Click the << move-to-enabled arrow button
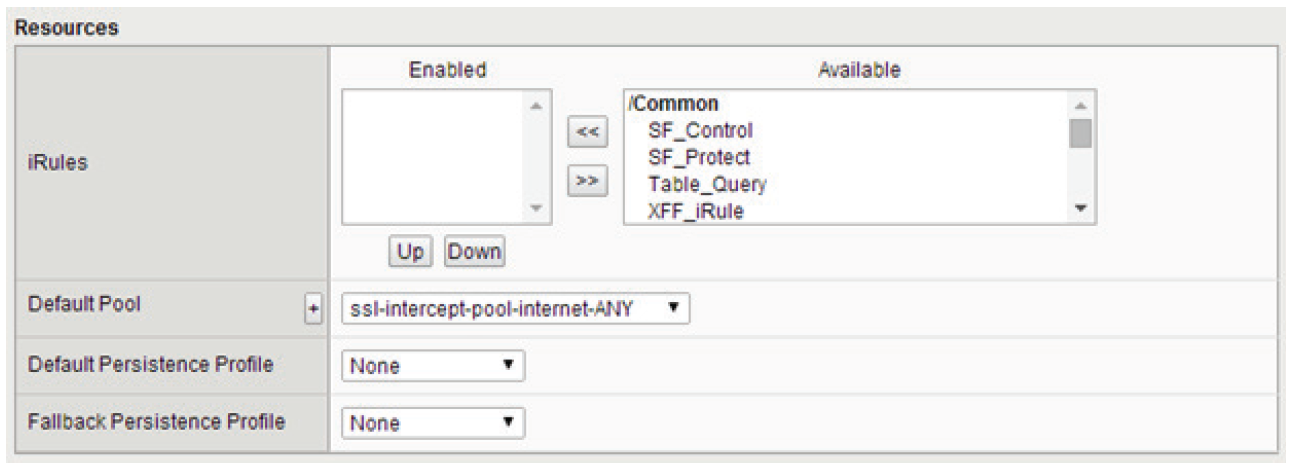 coord(588,133)
